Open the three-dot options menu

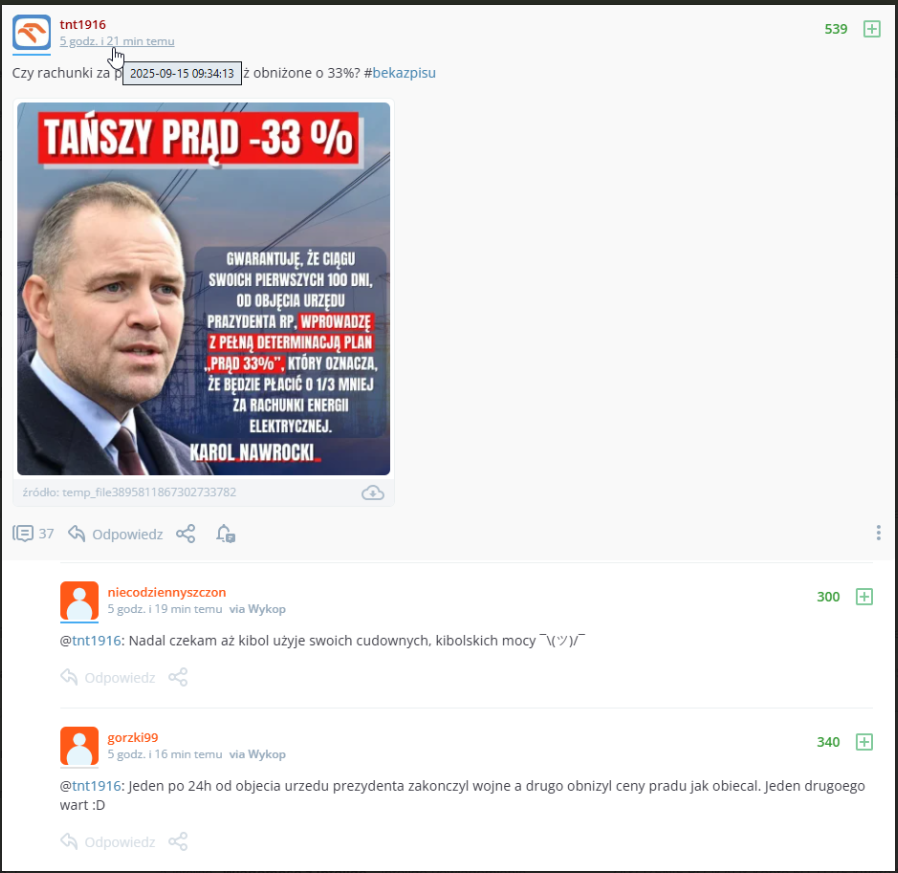(878, 533)
